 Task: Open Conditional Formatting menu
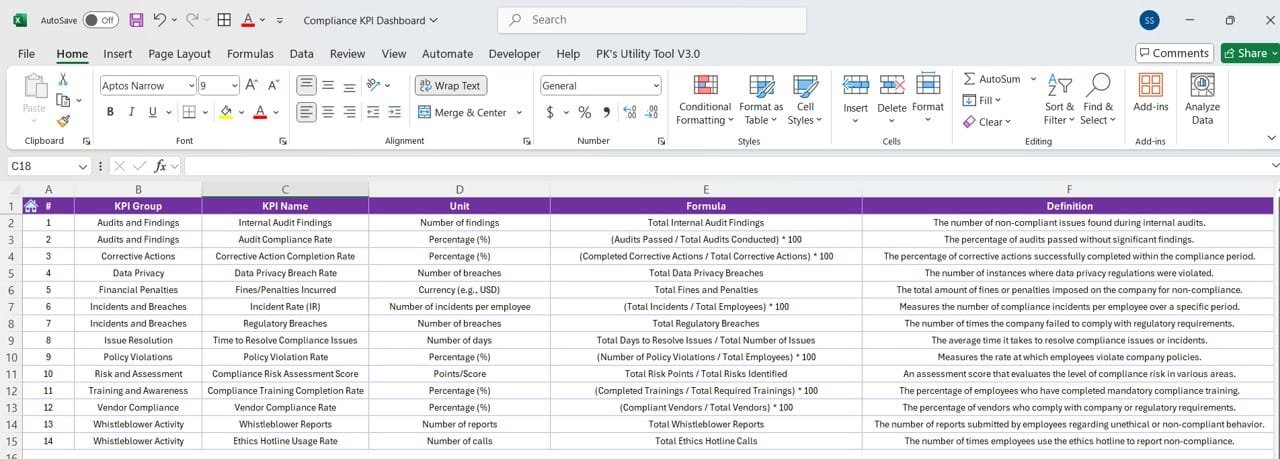(705, 99)
